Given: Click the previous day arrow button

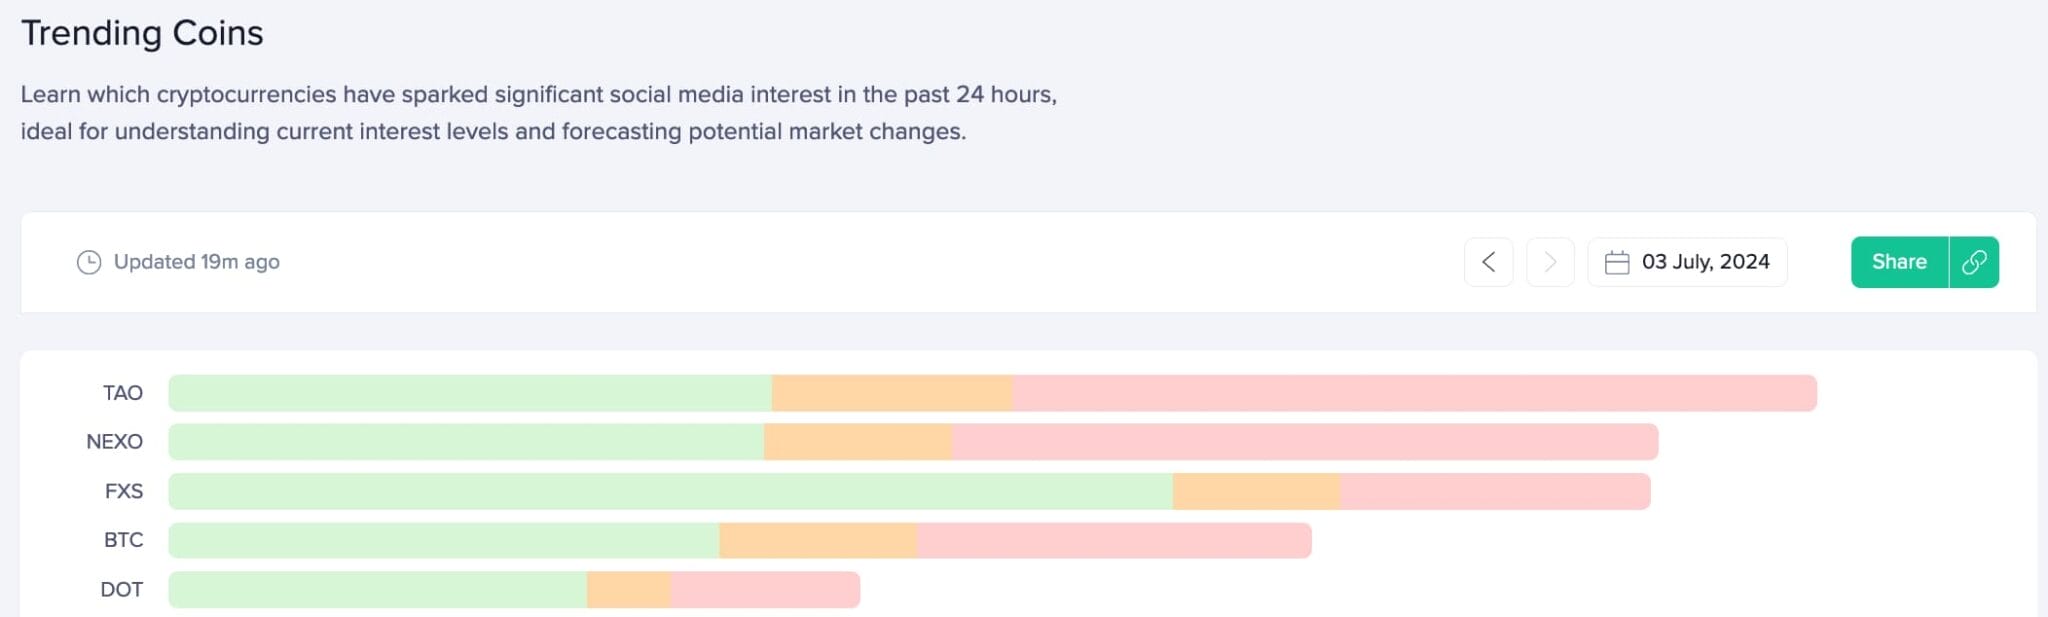Looking at the screenshot, I should coord(1488,262).
